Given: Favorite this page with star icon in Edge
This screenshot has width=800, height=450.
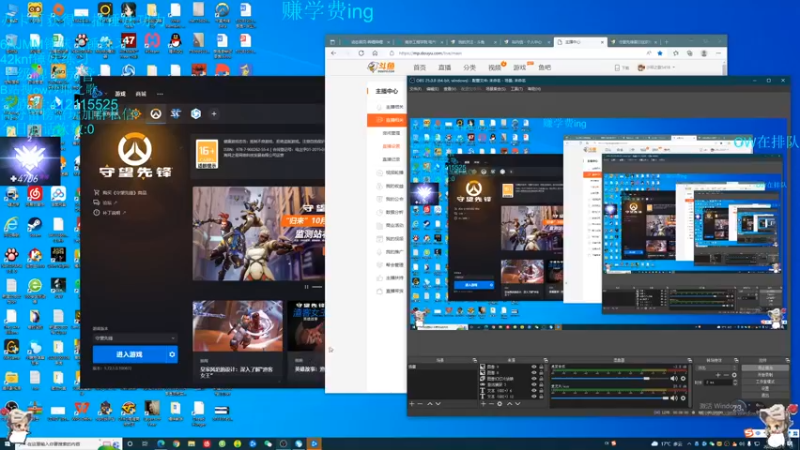Looking at the screenshot, I should 660,53.
